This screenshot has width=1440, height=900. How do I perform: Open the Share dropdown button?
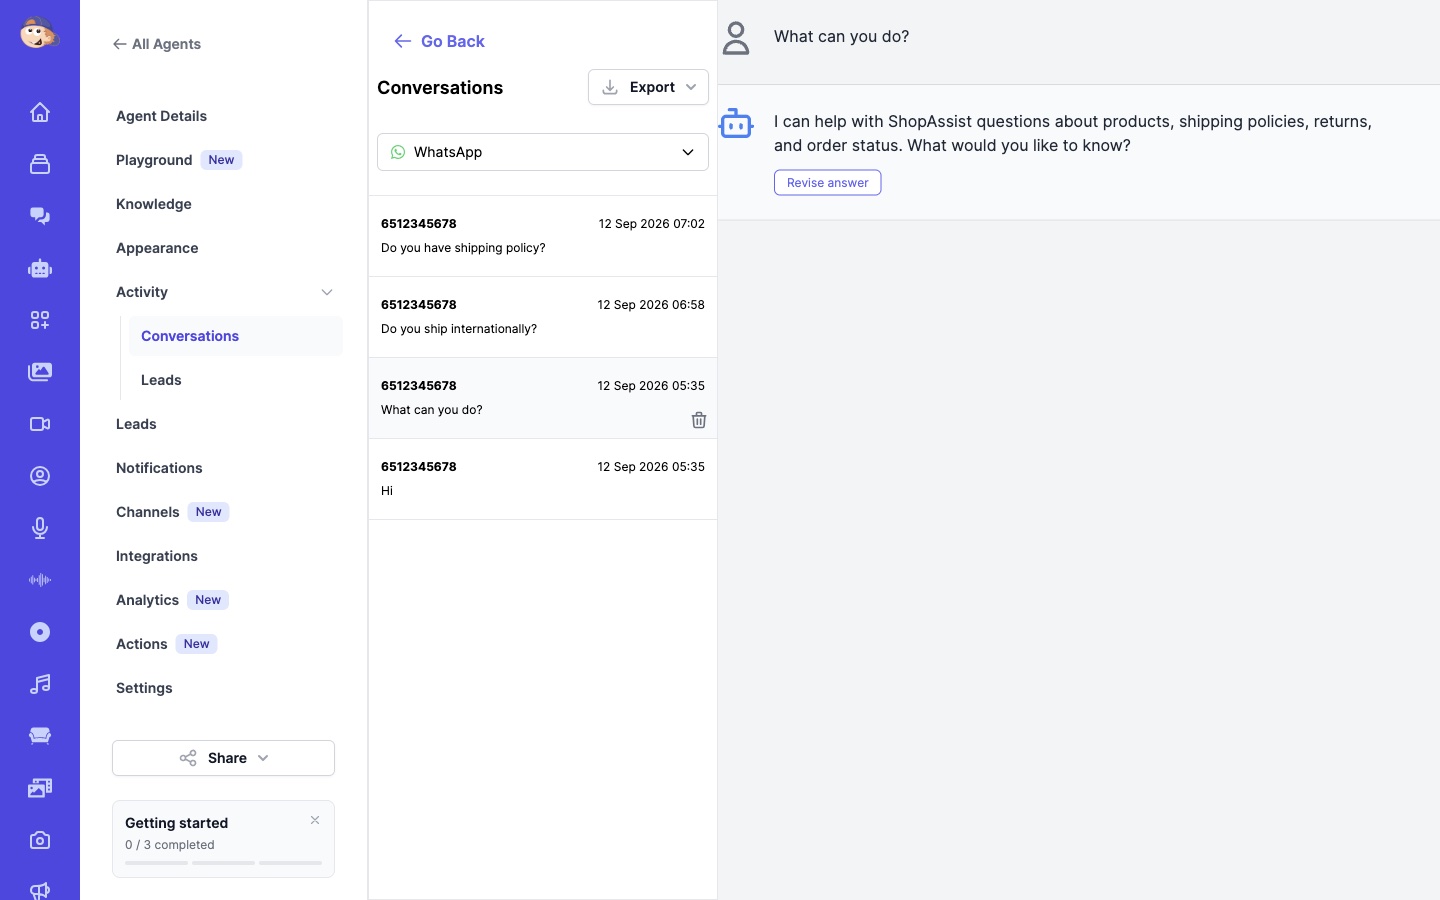[223, 758]
